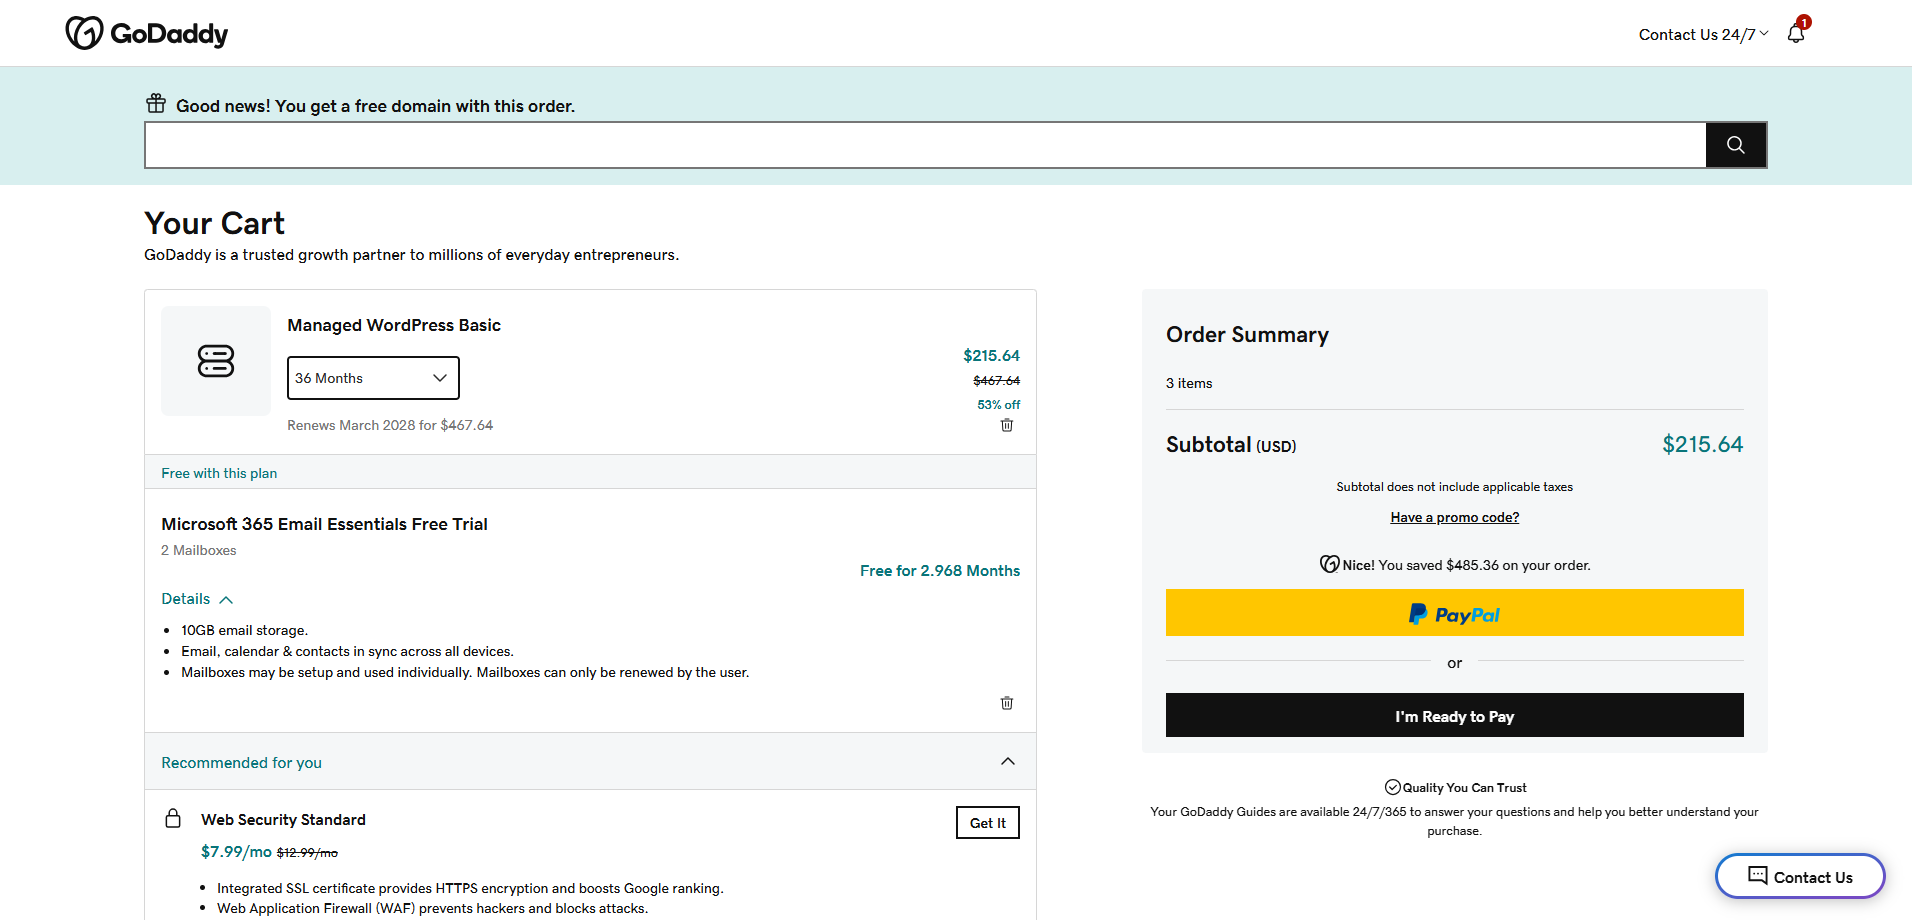Open the Have a promo code link

coord(1454,517)
